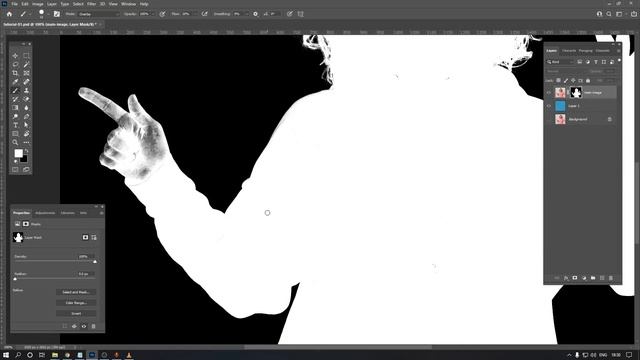Switch to the Adjustments tab
640x360 pixels.
point(45,213)
